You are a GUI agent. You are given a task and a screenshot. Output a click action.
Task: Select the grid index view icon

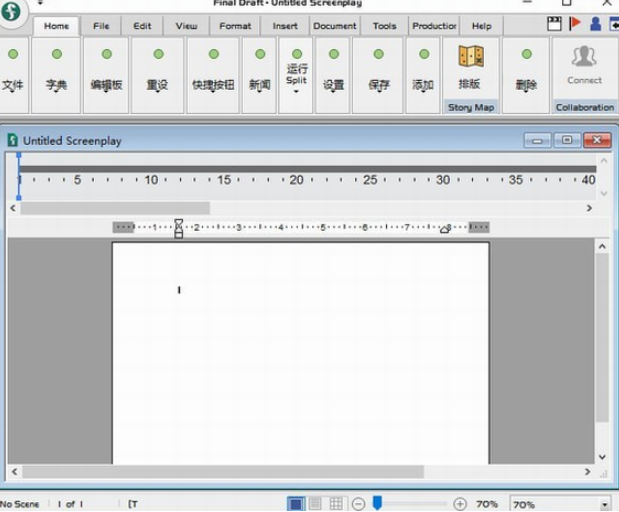(336, 504)
